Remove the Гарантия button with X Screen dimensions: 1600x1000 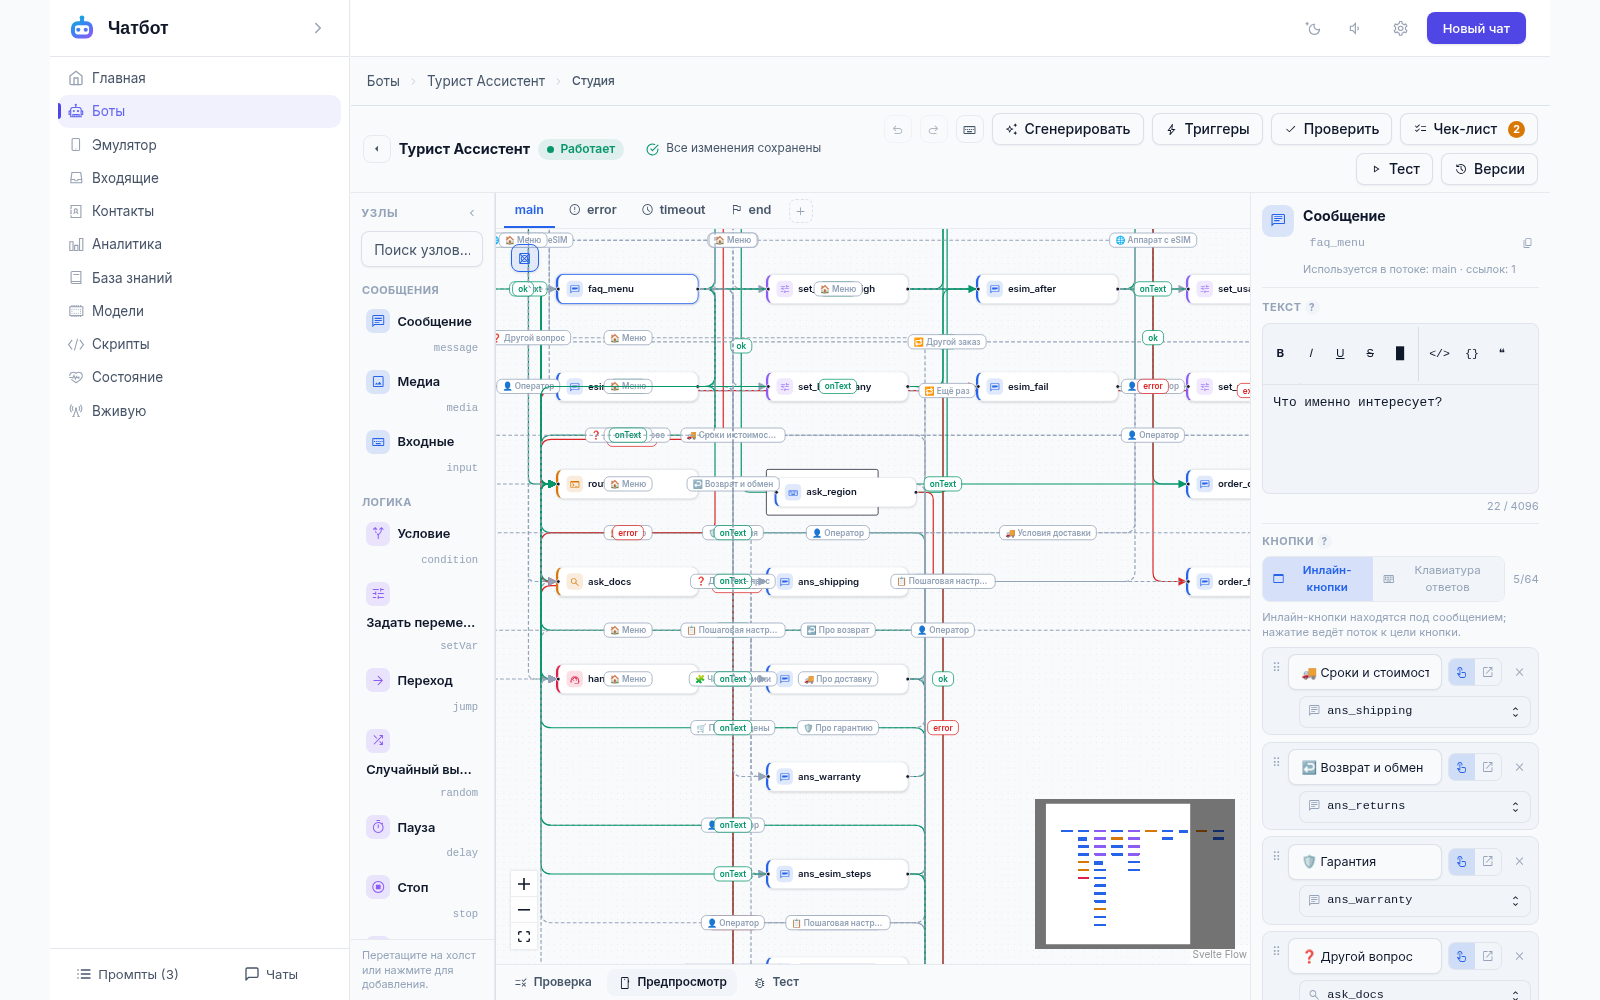tap(1519, 861)
